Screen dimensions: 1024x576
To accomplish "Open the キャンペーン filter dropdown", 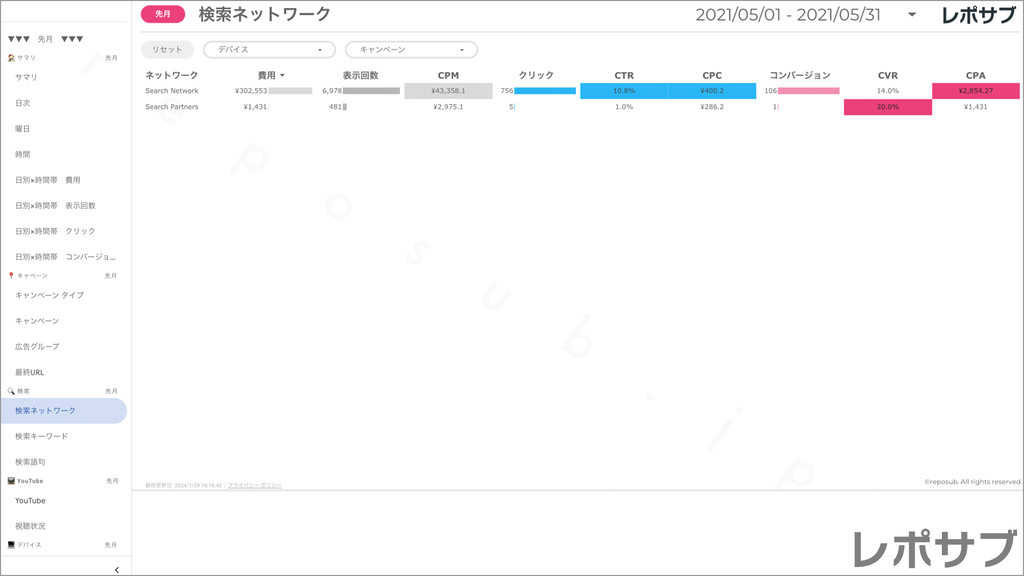I will pyautogui.click(x=410, y=48).
